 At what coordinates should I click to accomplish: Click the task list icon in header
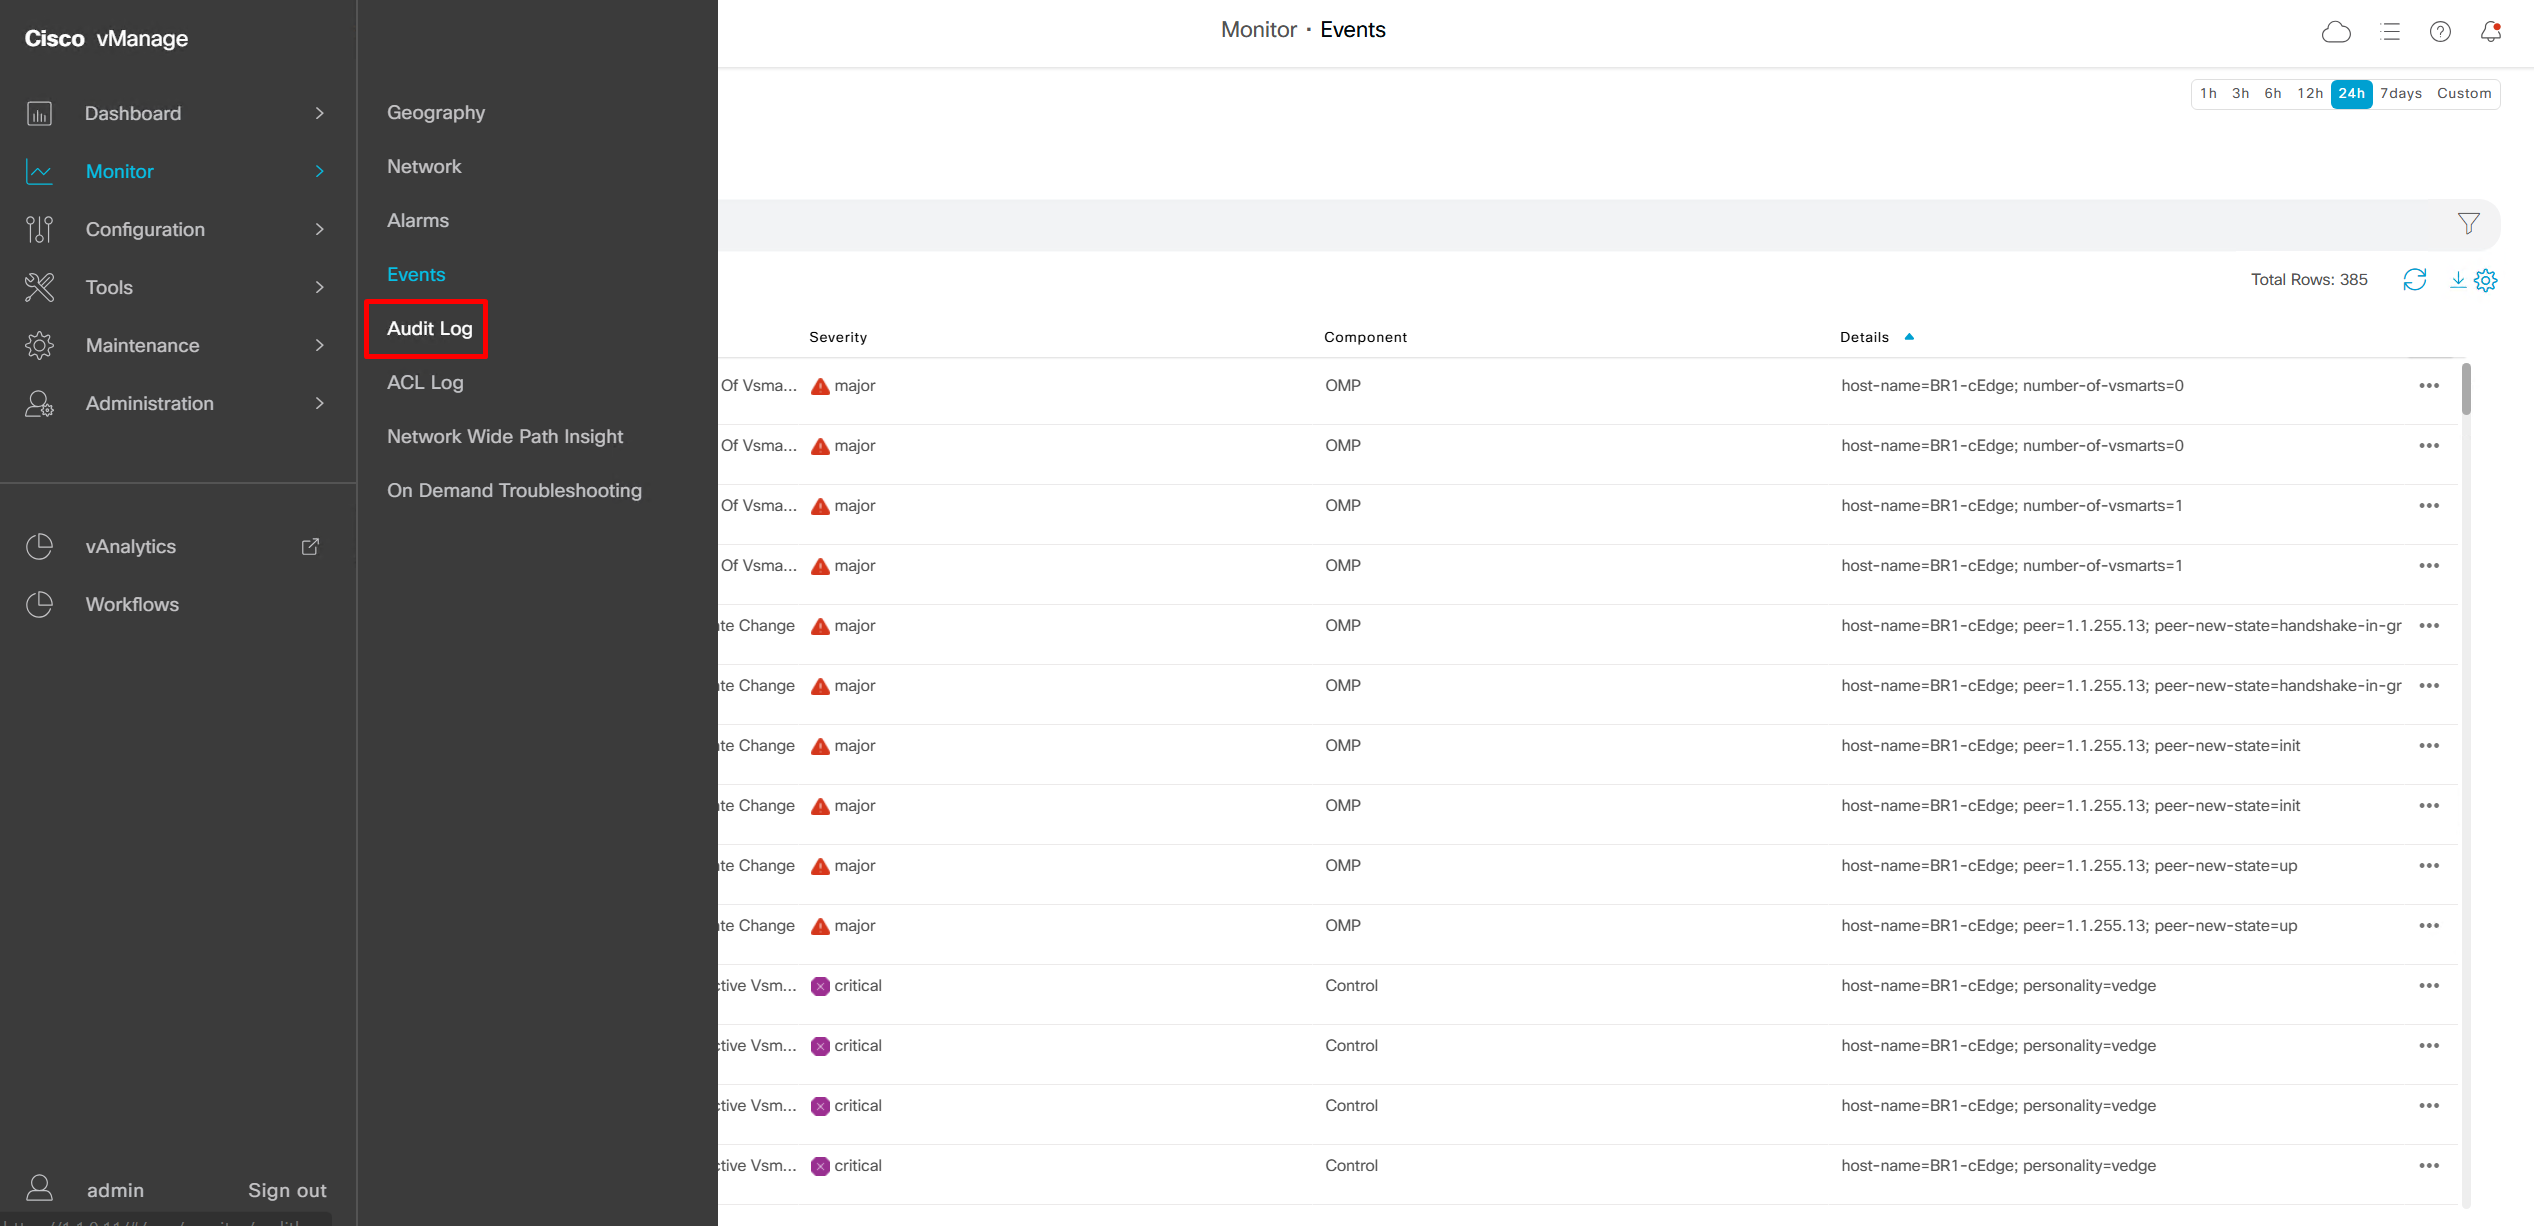point(2390,32)
